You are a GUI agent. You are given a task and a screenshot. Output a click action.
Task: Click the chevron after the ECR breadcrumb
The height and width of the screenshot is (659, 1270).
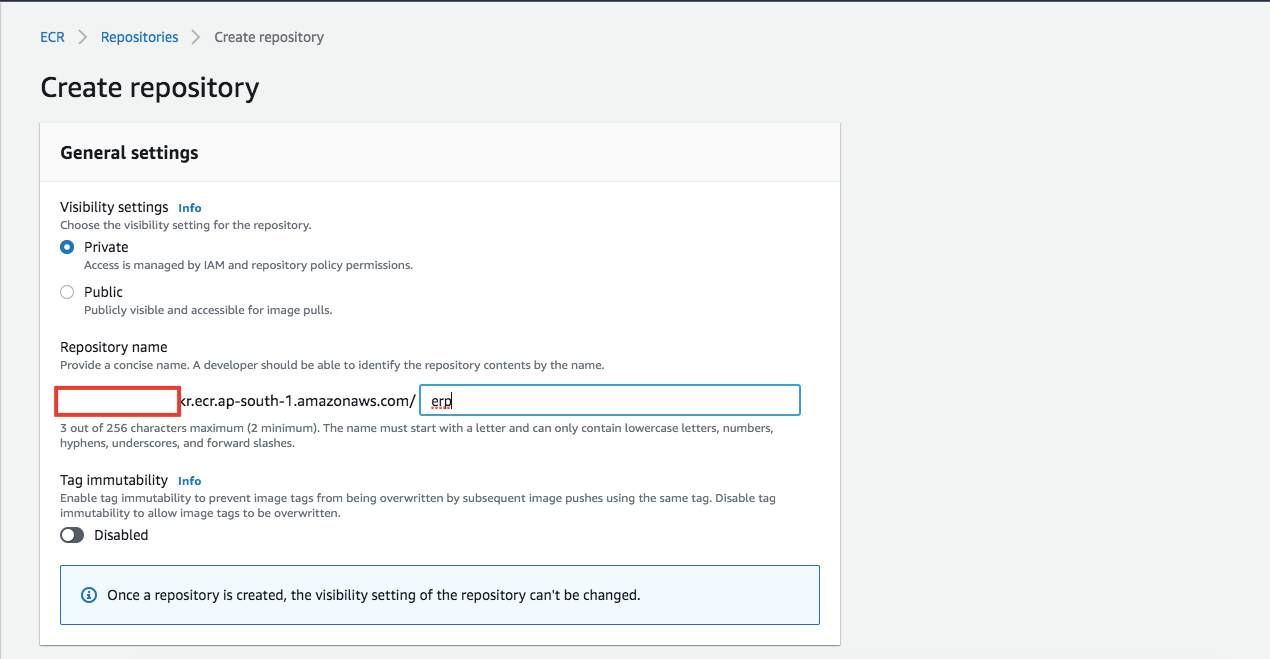pyautogui.click(x=83, y=37)
